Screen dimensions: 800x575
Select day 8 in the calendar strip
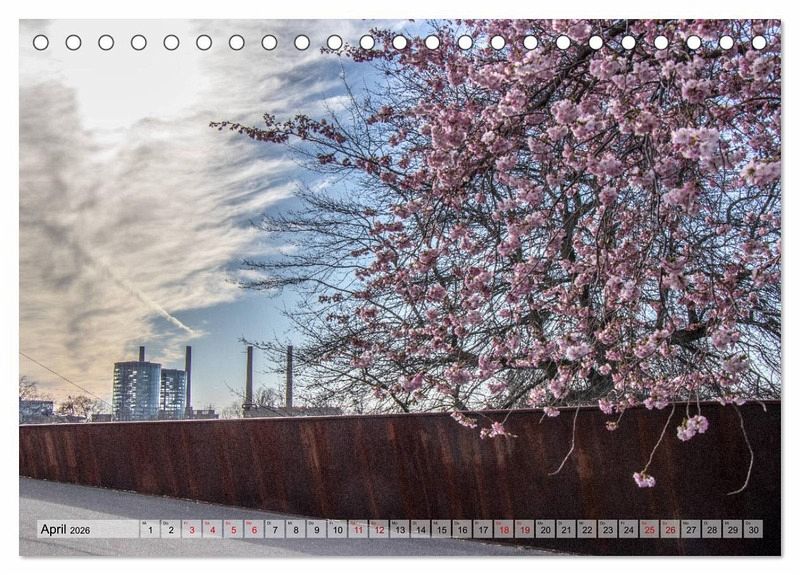click(x=296, y=529)
